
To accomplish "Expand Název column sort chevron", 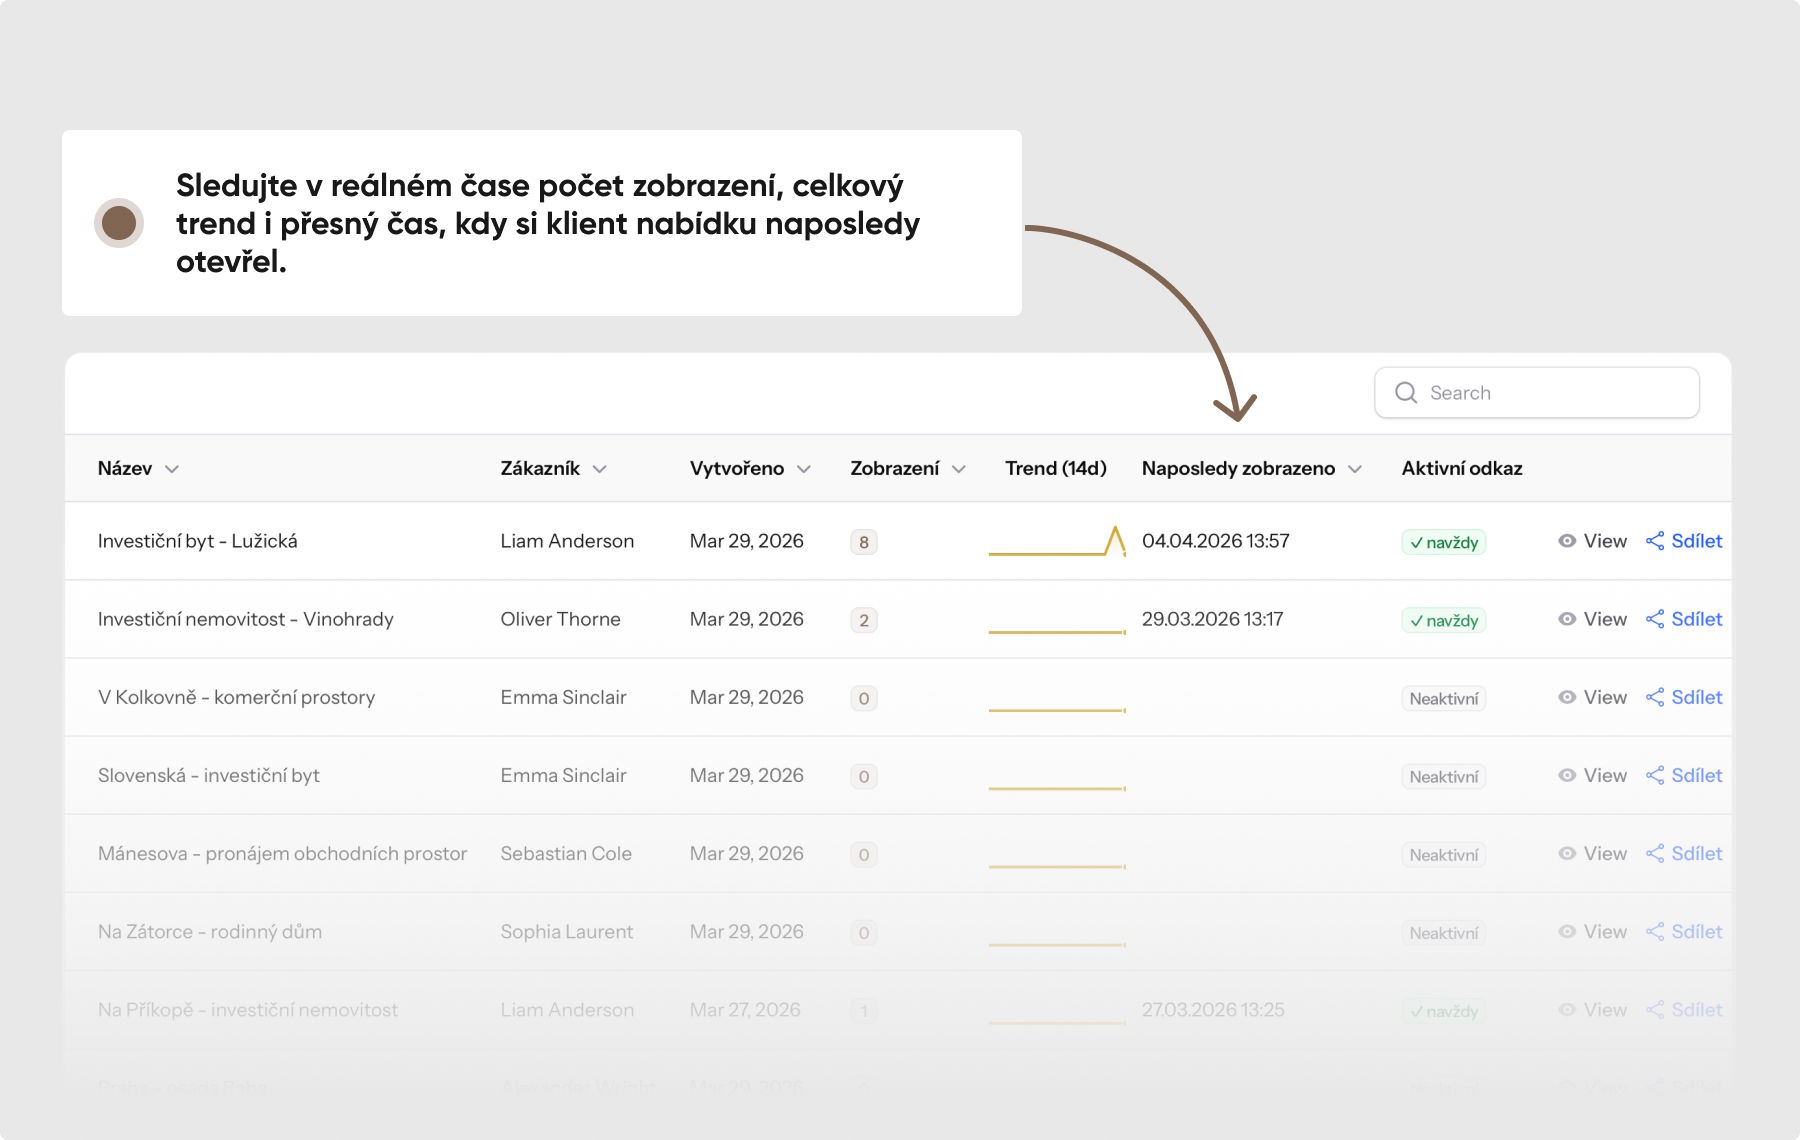I will coord(172,469).
